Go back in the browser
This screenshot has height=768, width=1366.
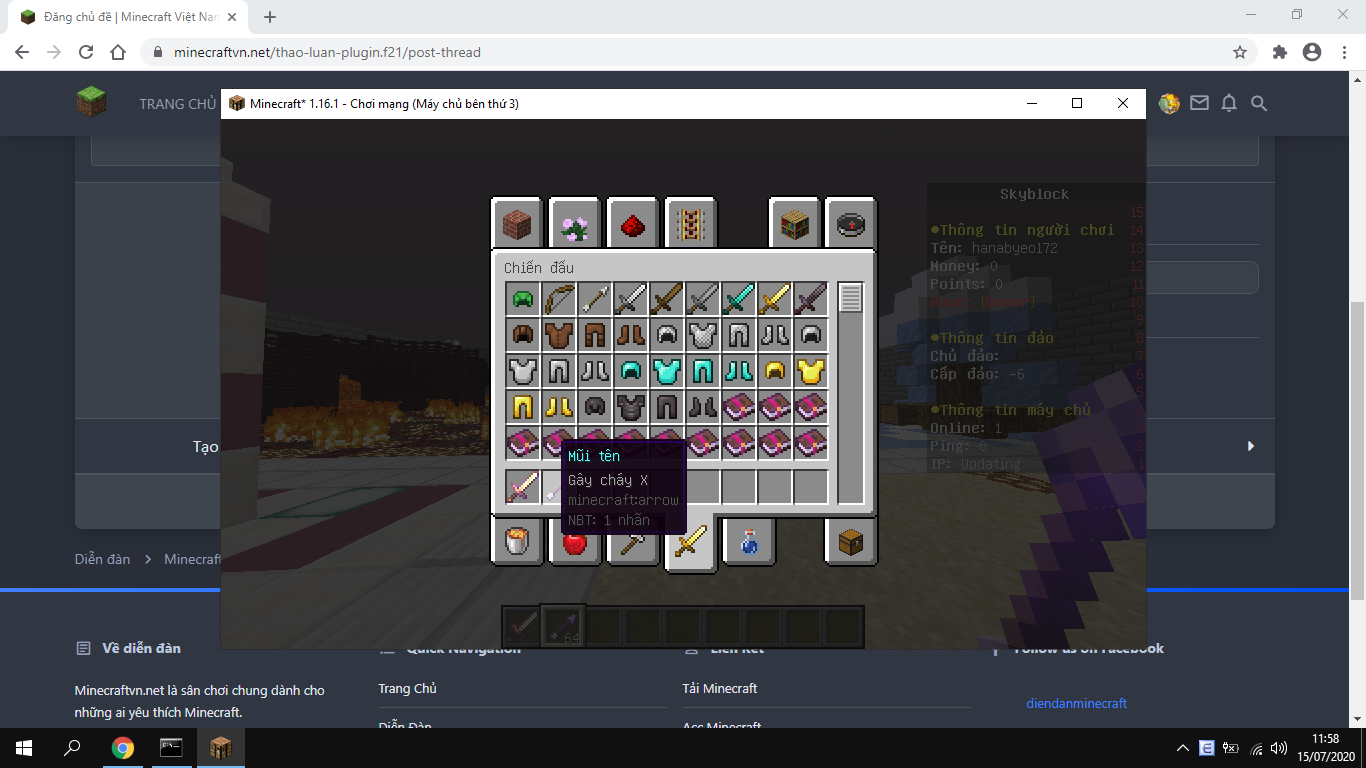click(x=22, y=52)
